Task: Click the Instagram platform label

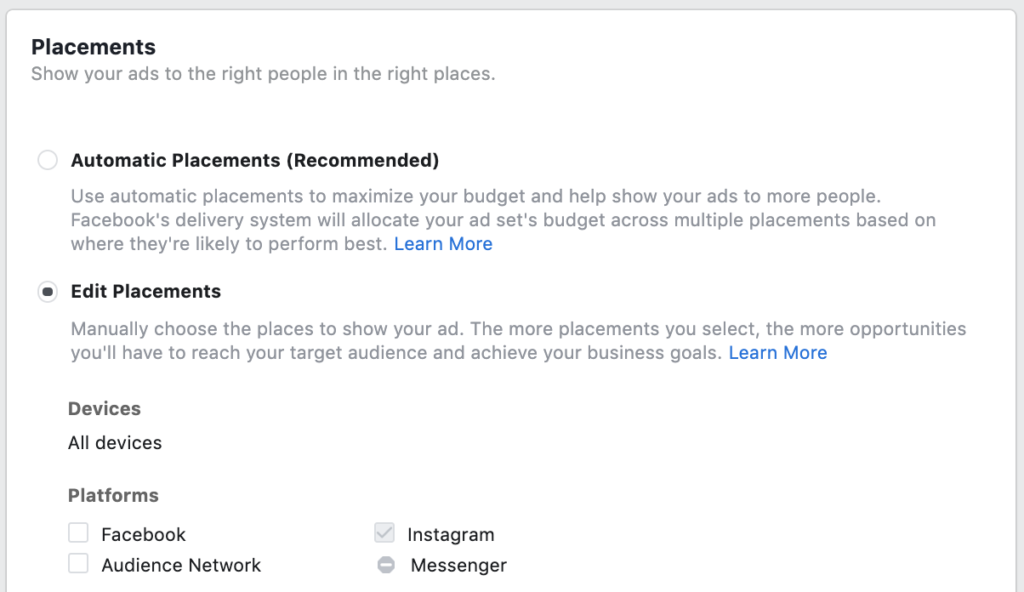Action: (450, 535)
